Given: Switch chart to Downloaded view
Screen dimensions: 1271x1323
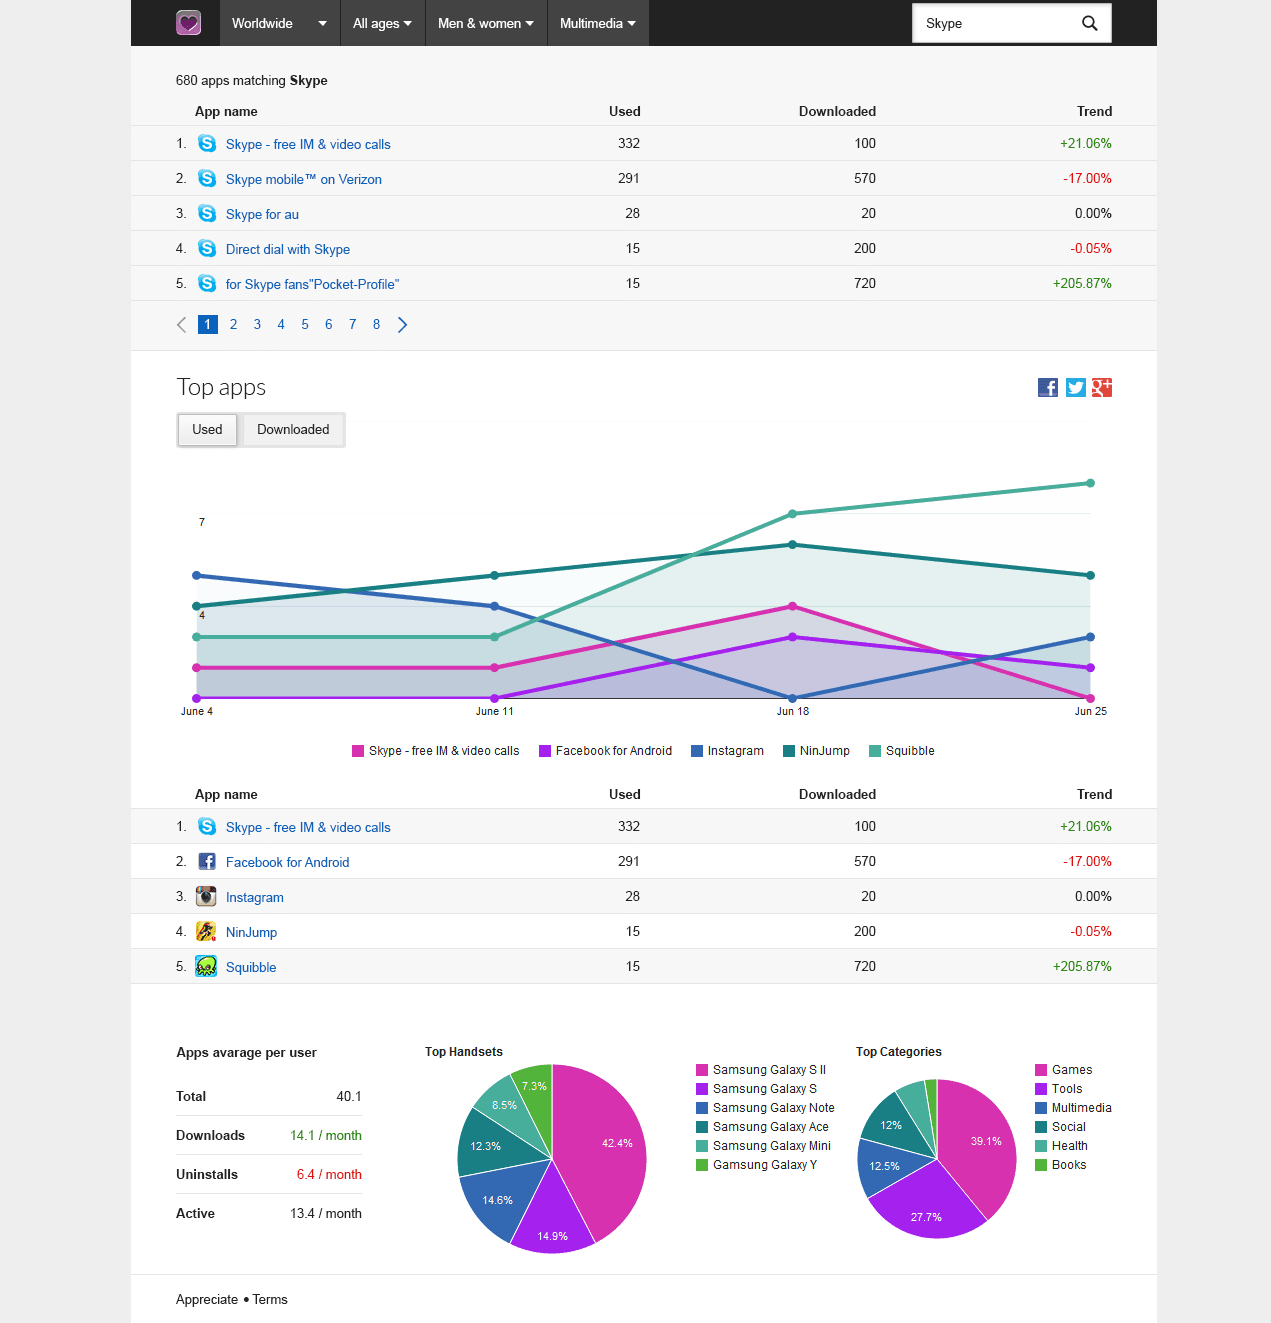Looking at the screenshot, I should click(x=293, y=430).
